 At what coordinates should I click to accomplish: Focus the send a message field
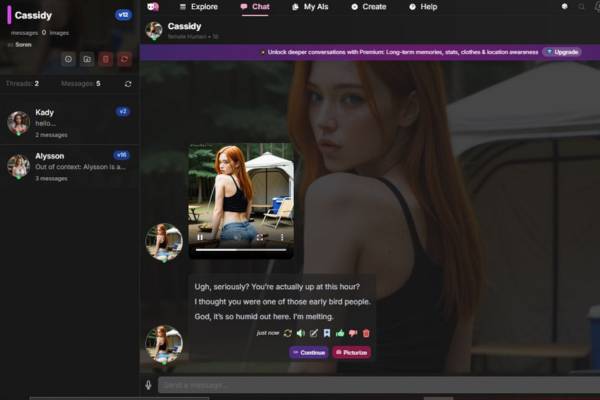(379, 385)
